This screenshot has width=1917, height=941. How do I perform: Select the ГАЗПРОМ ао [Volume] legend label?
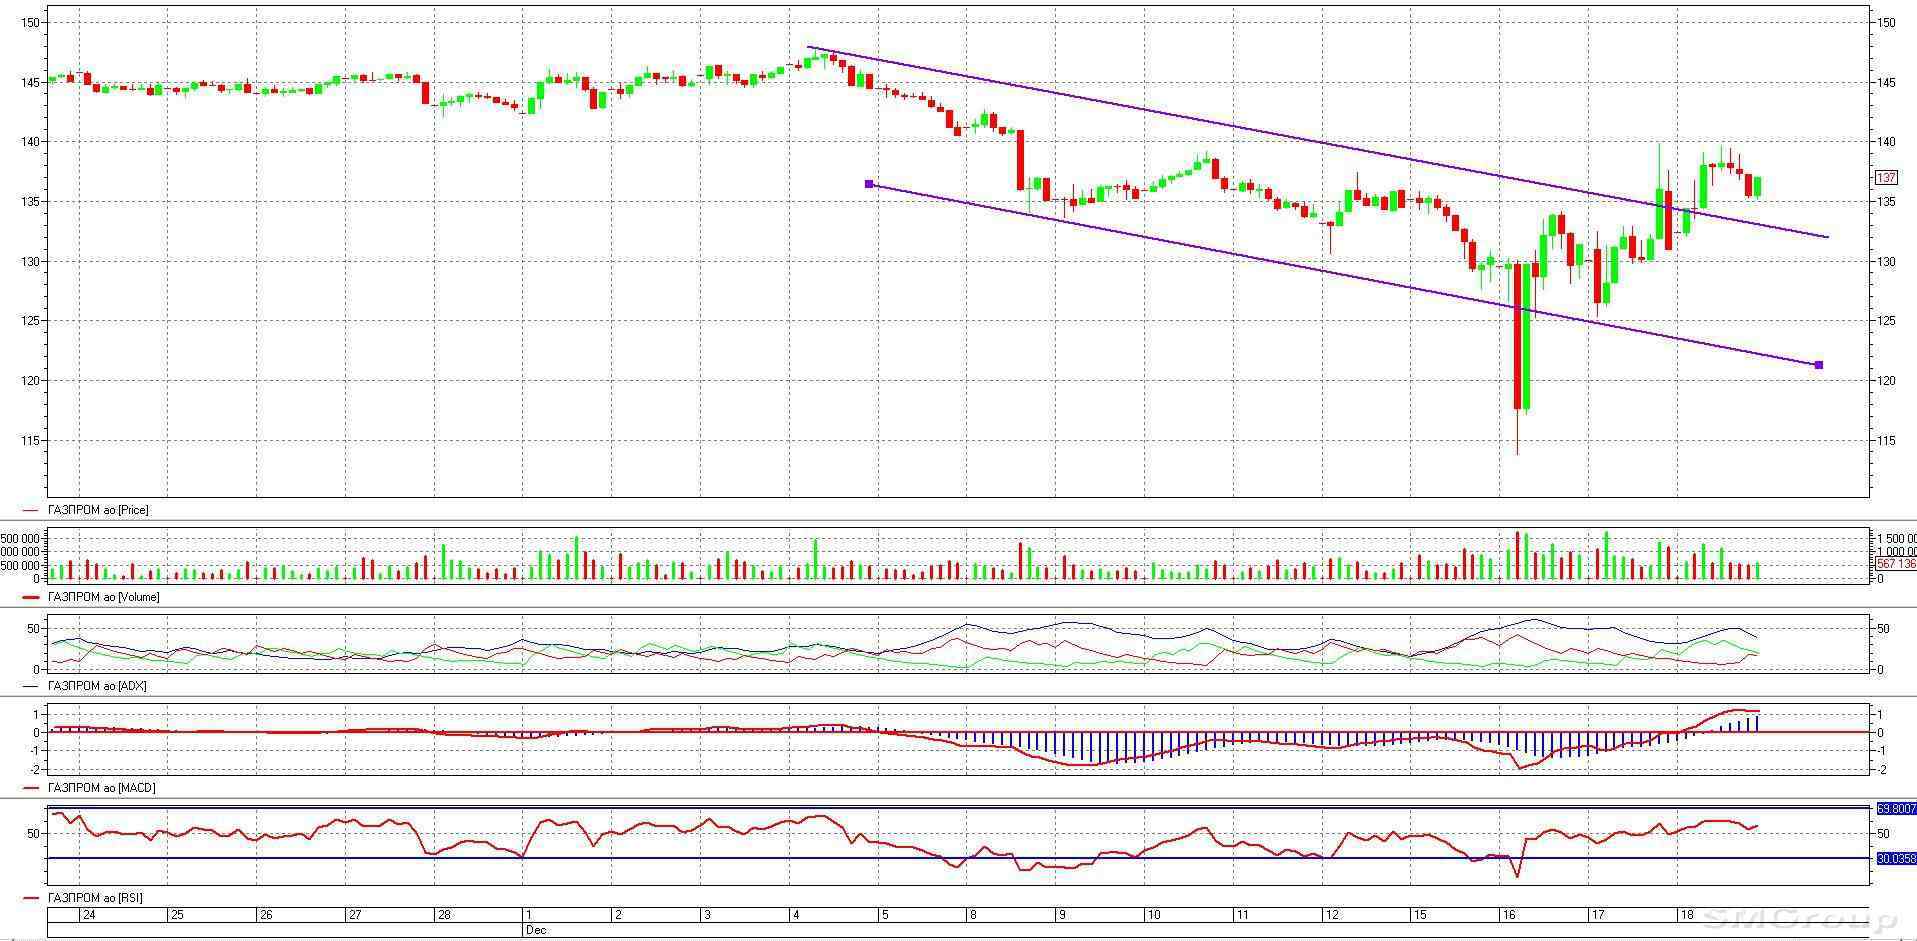103,597
